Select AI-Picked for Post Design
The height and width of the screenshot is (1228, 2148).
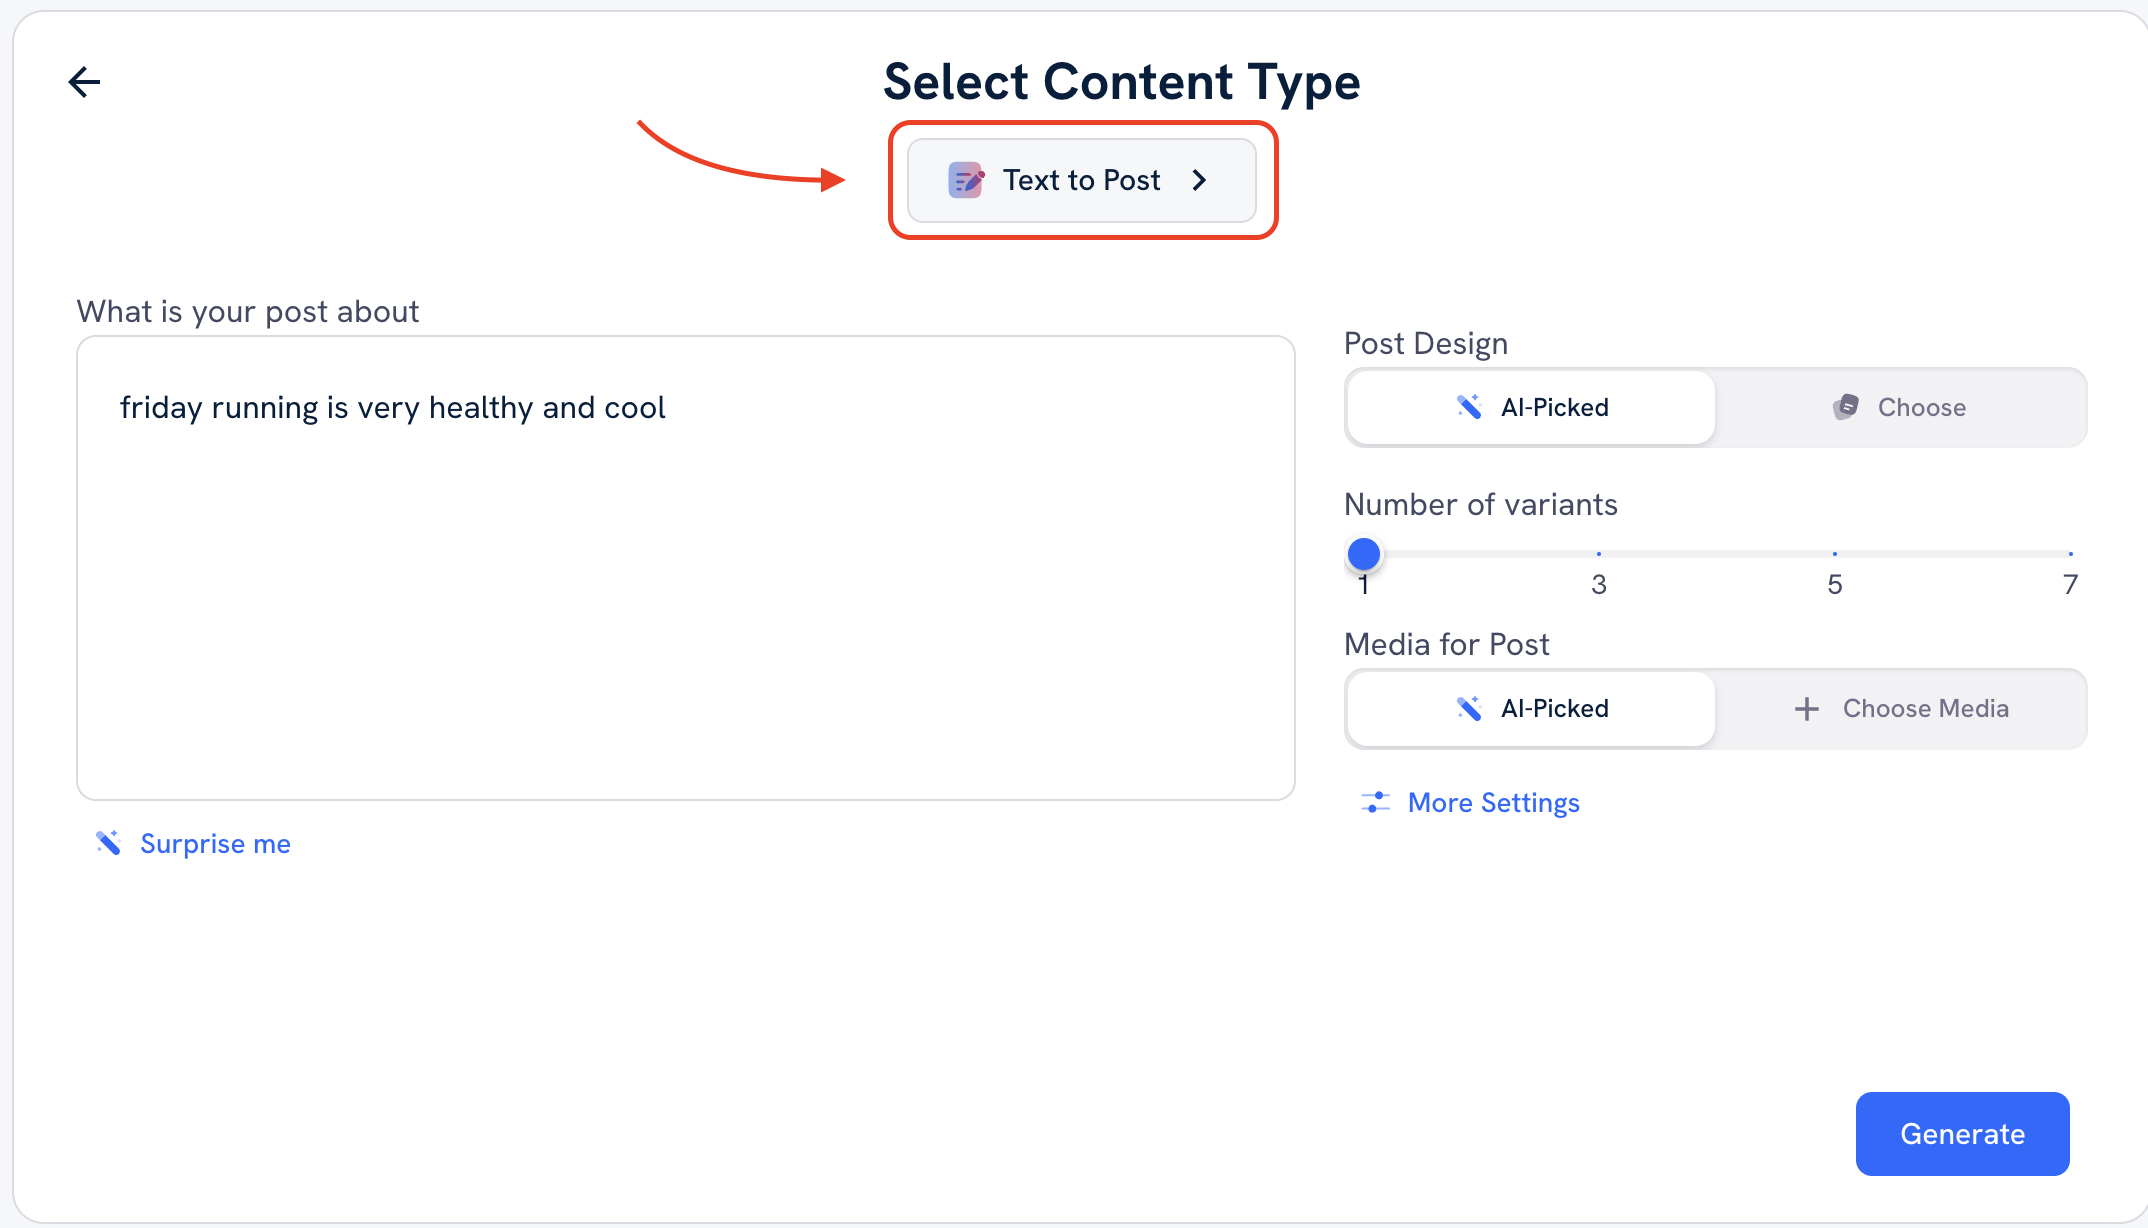click(x=1531, y=407)
